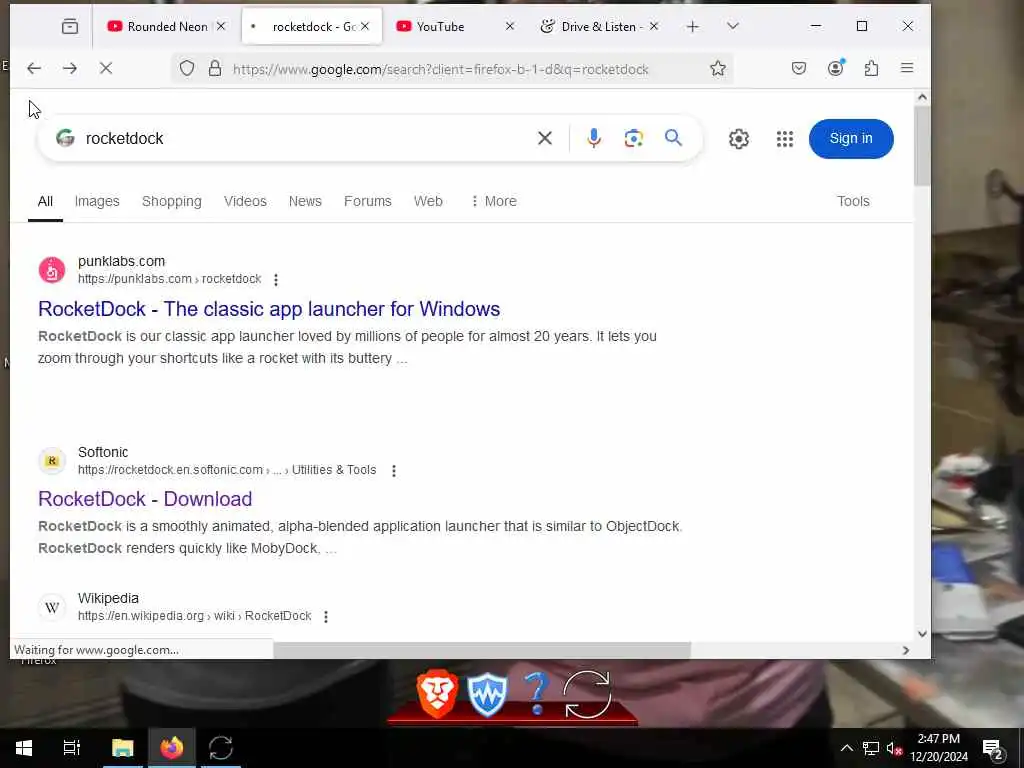1024x768 pixels.
Task: Open notification center in tray
Action: coord(993,748)
